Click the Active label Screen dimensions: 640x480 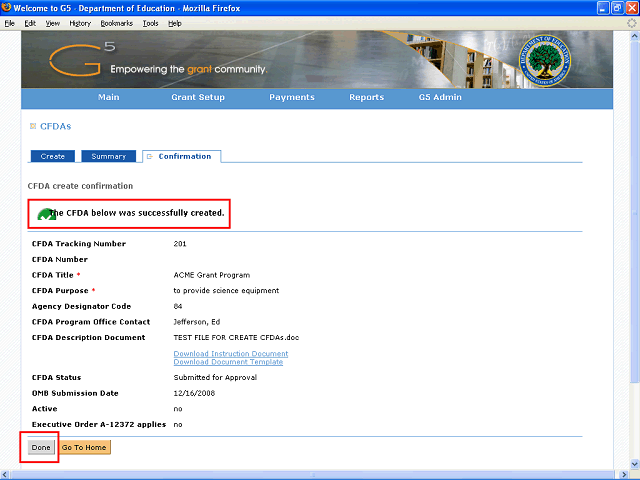click(x=44, y=409)
